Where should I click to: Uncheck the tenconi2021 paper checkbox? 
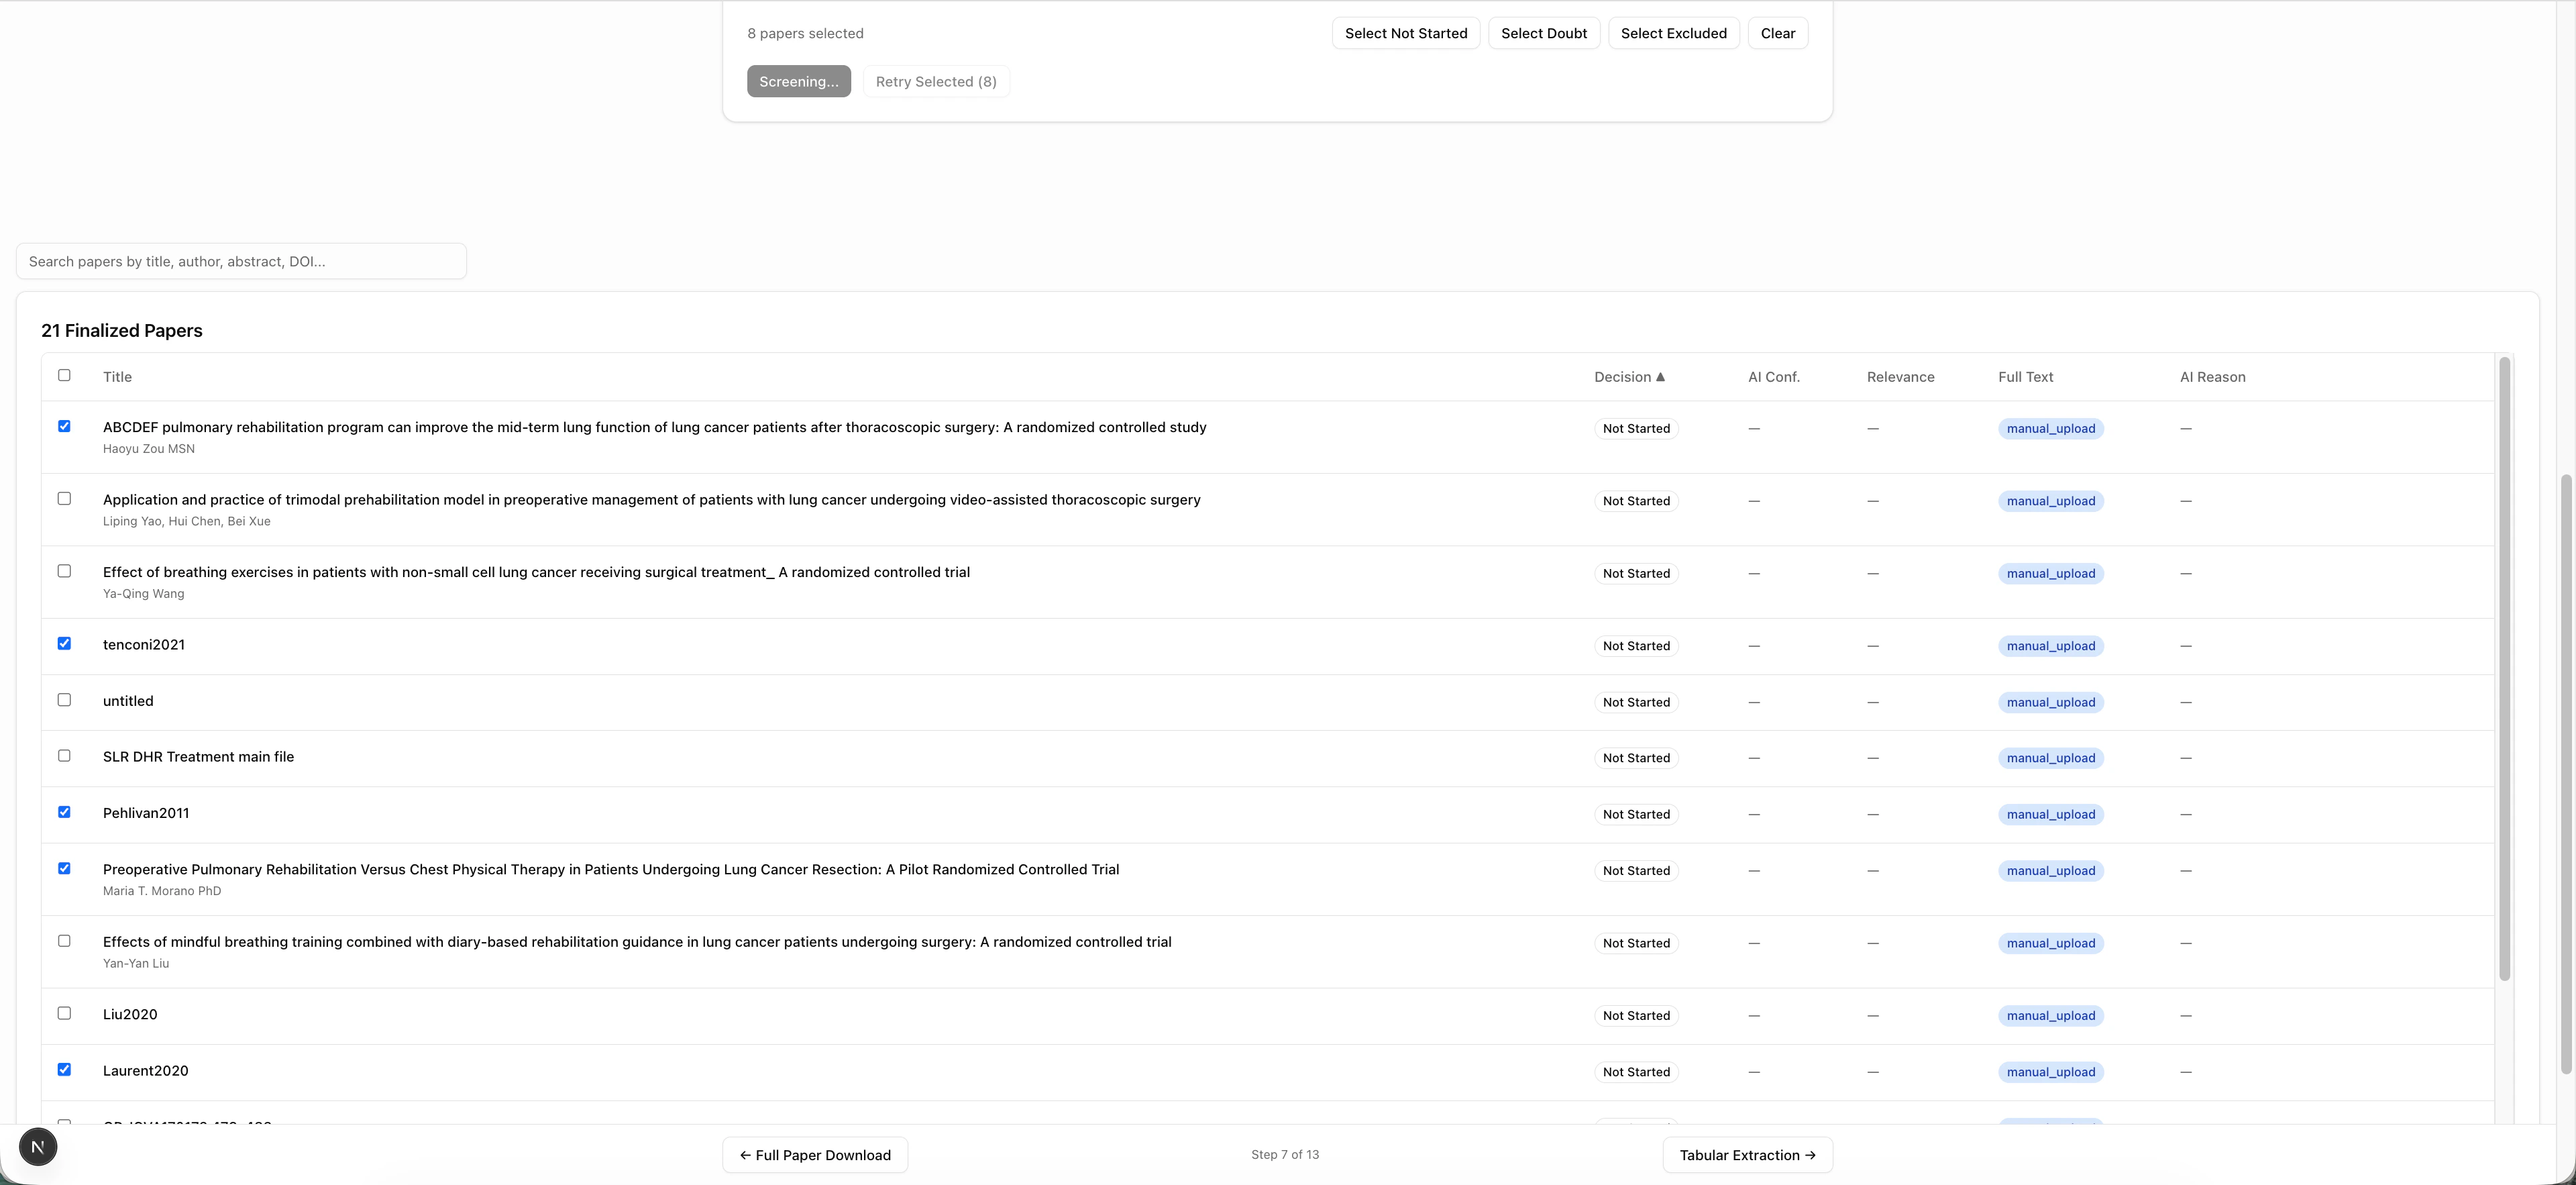click(64, 643)
